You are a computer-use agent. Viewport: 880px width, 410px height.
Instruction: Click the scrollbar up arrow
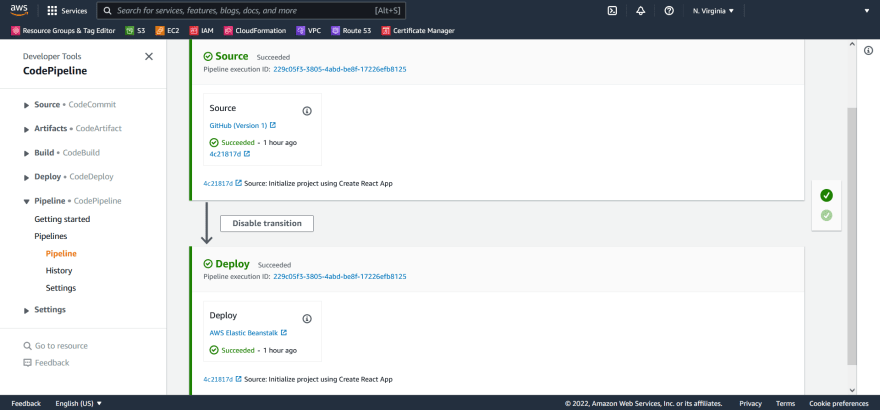click(852, 44)
